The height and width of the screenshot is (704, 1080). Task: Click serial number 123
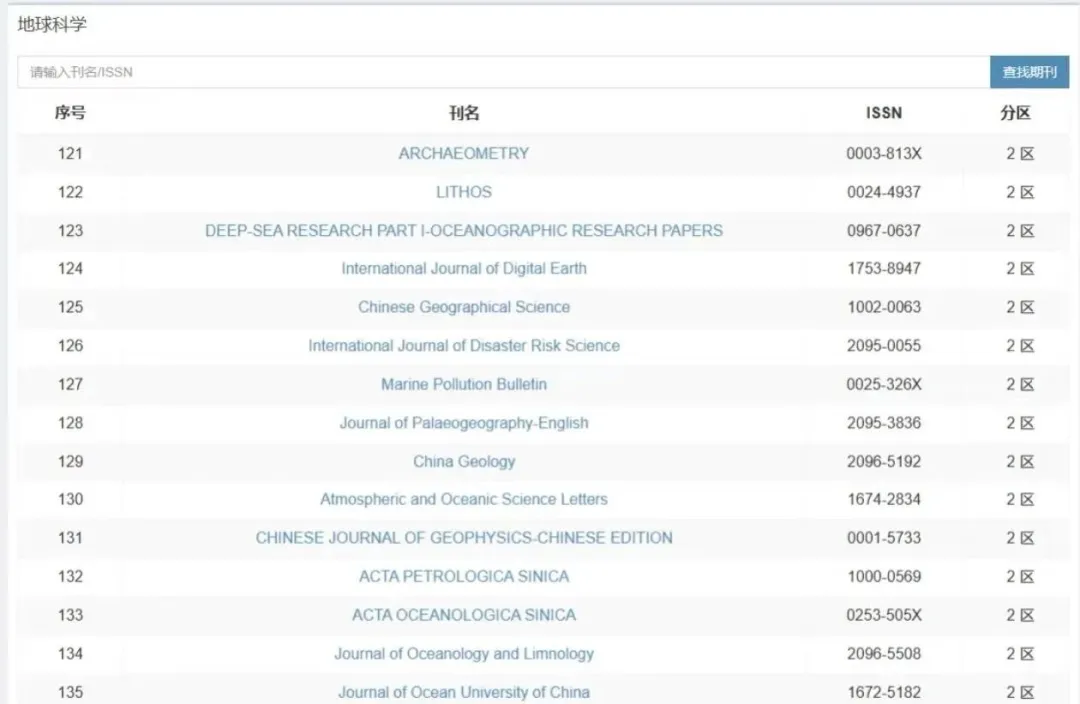point(70,231)
